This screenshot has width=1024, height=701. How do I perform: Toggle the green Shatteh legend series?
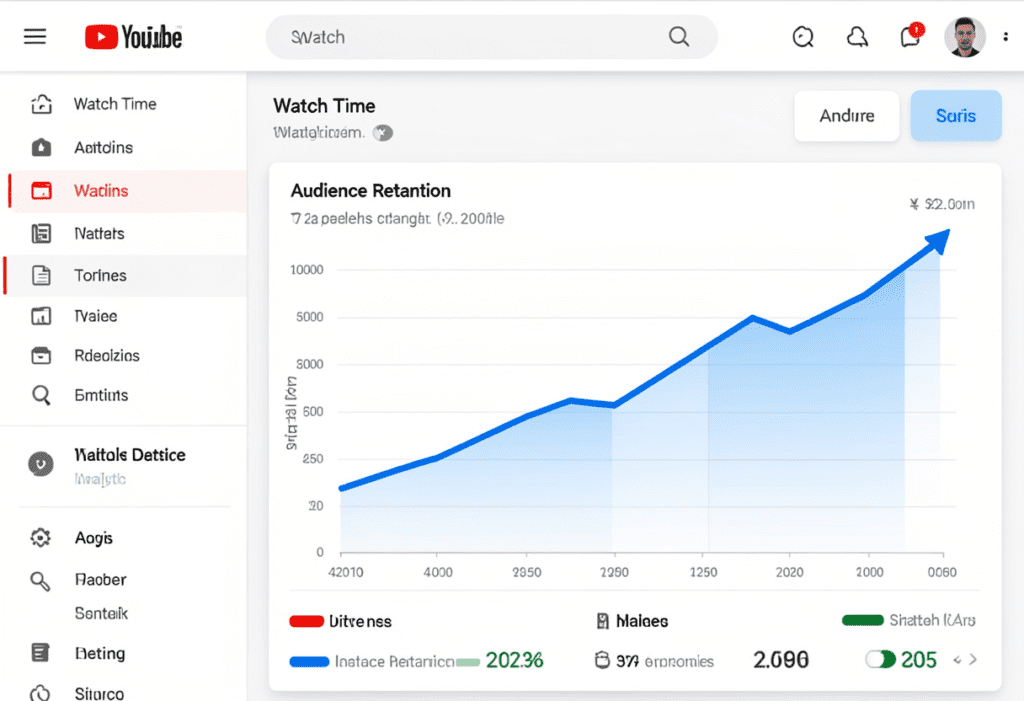tap(862, 620)
